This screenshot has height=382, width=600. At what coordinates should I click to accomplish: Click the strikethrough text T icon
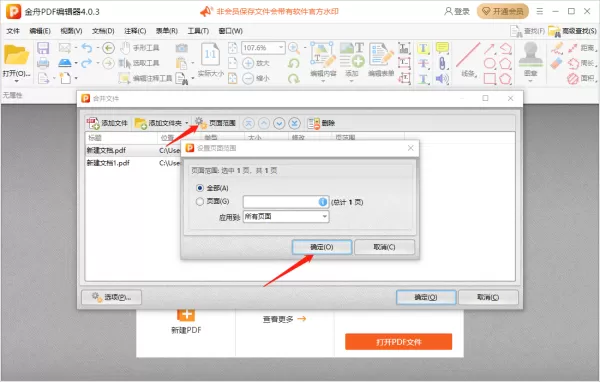point(423,63)
